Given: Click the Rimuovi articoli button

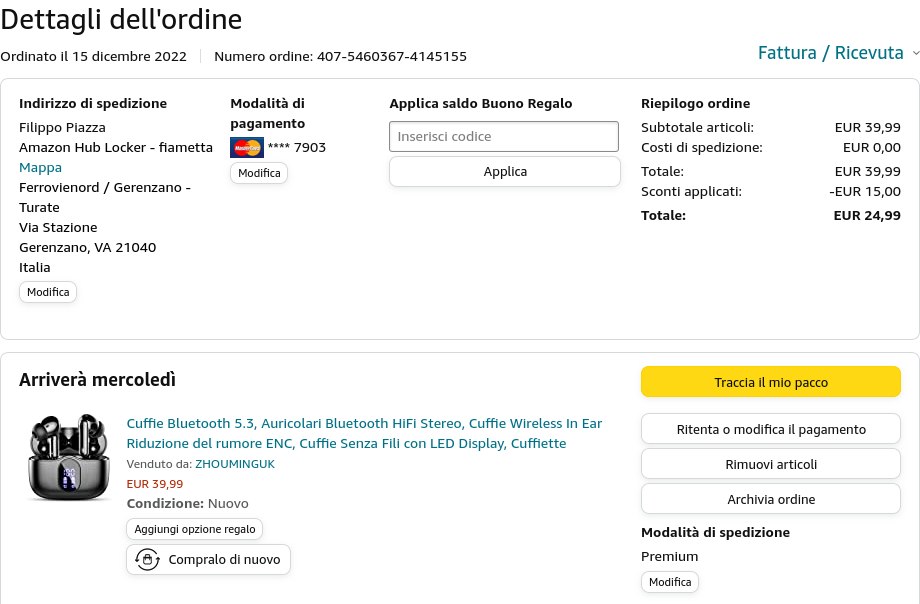Looking at the screenshot, I should pyautogui.click(x=770, y=464).
